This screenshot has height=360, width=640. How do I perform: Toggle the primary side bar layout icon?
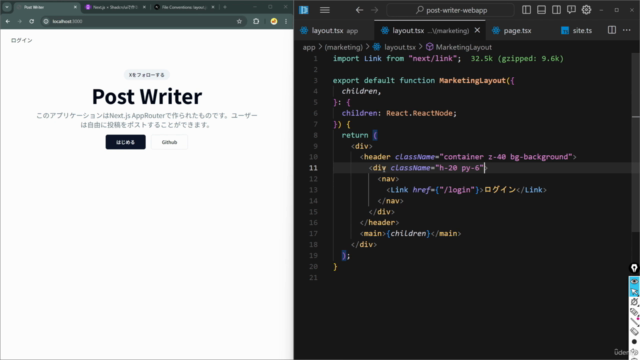[x=527, y=10]
